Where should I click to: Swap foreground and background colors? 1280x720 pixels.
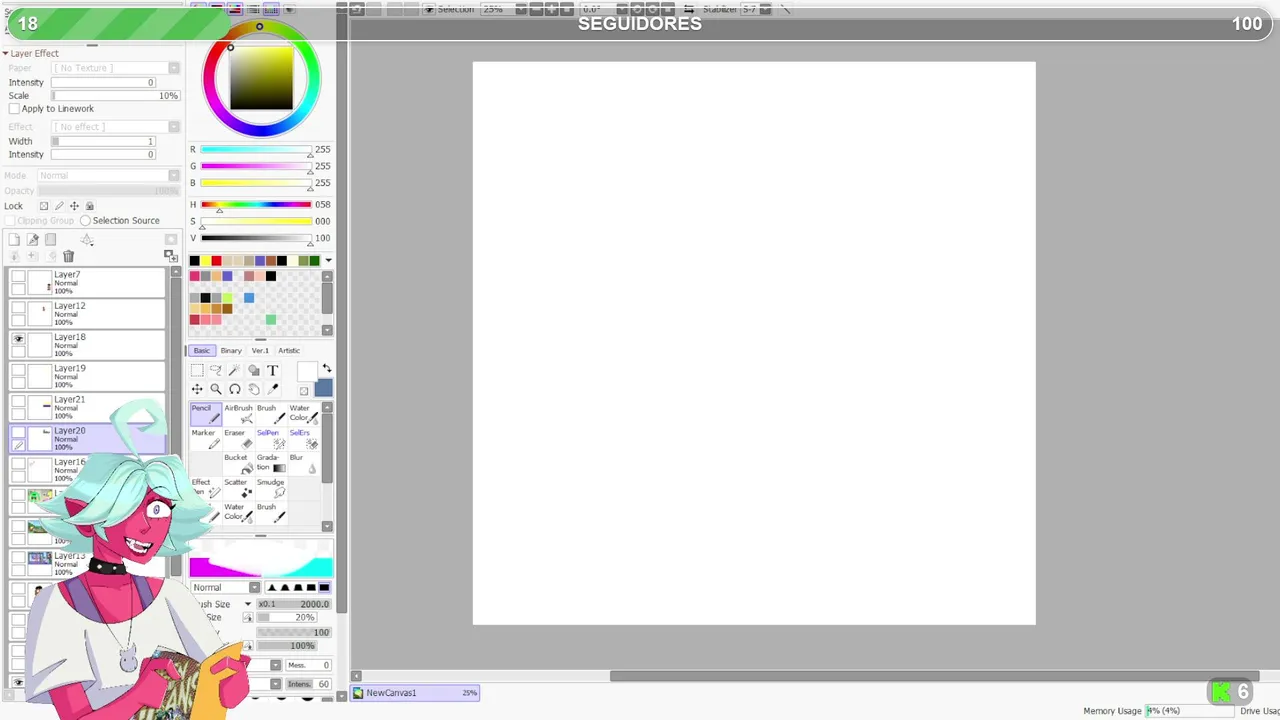(x=326, y=369)
